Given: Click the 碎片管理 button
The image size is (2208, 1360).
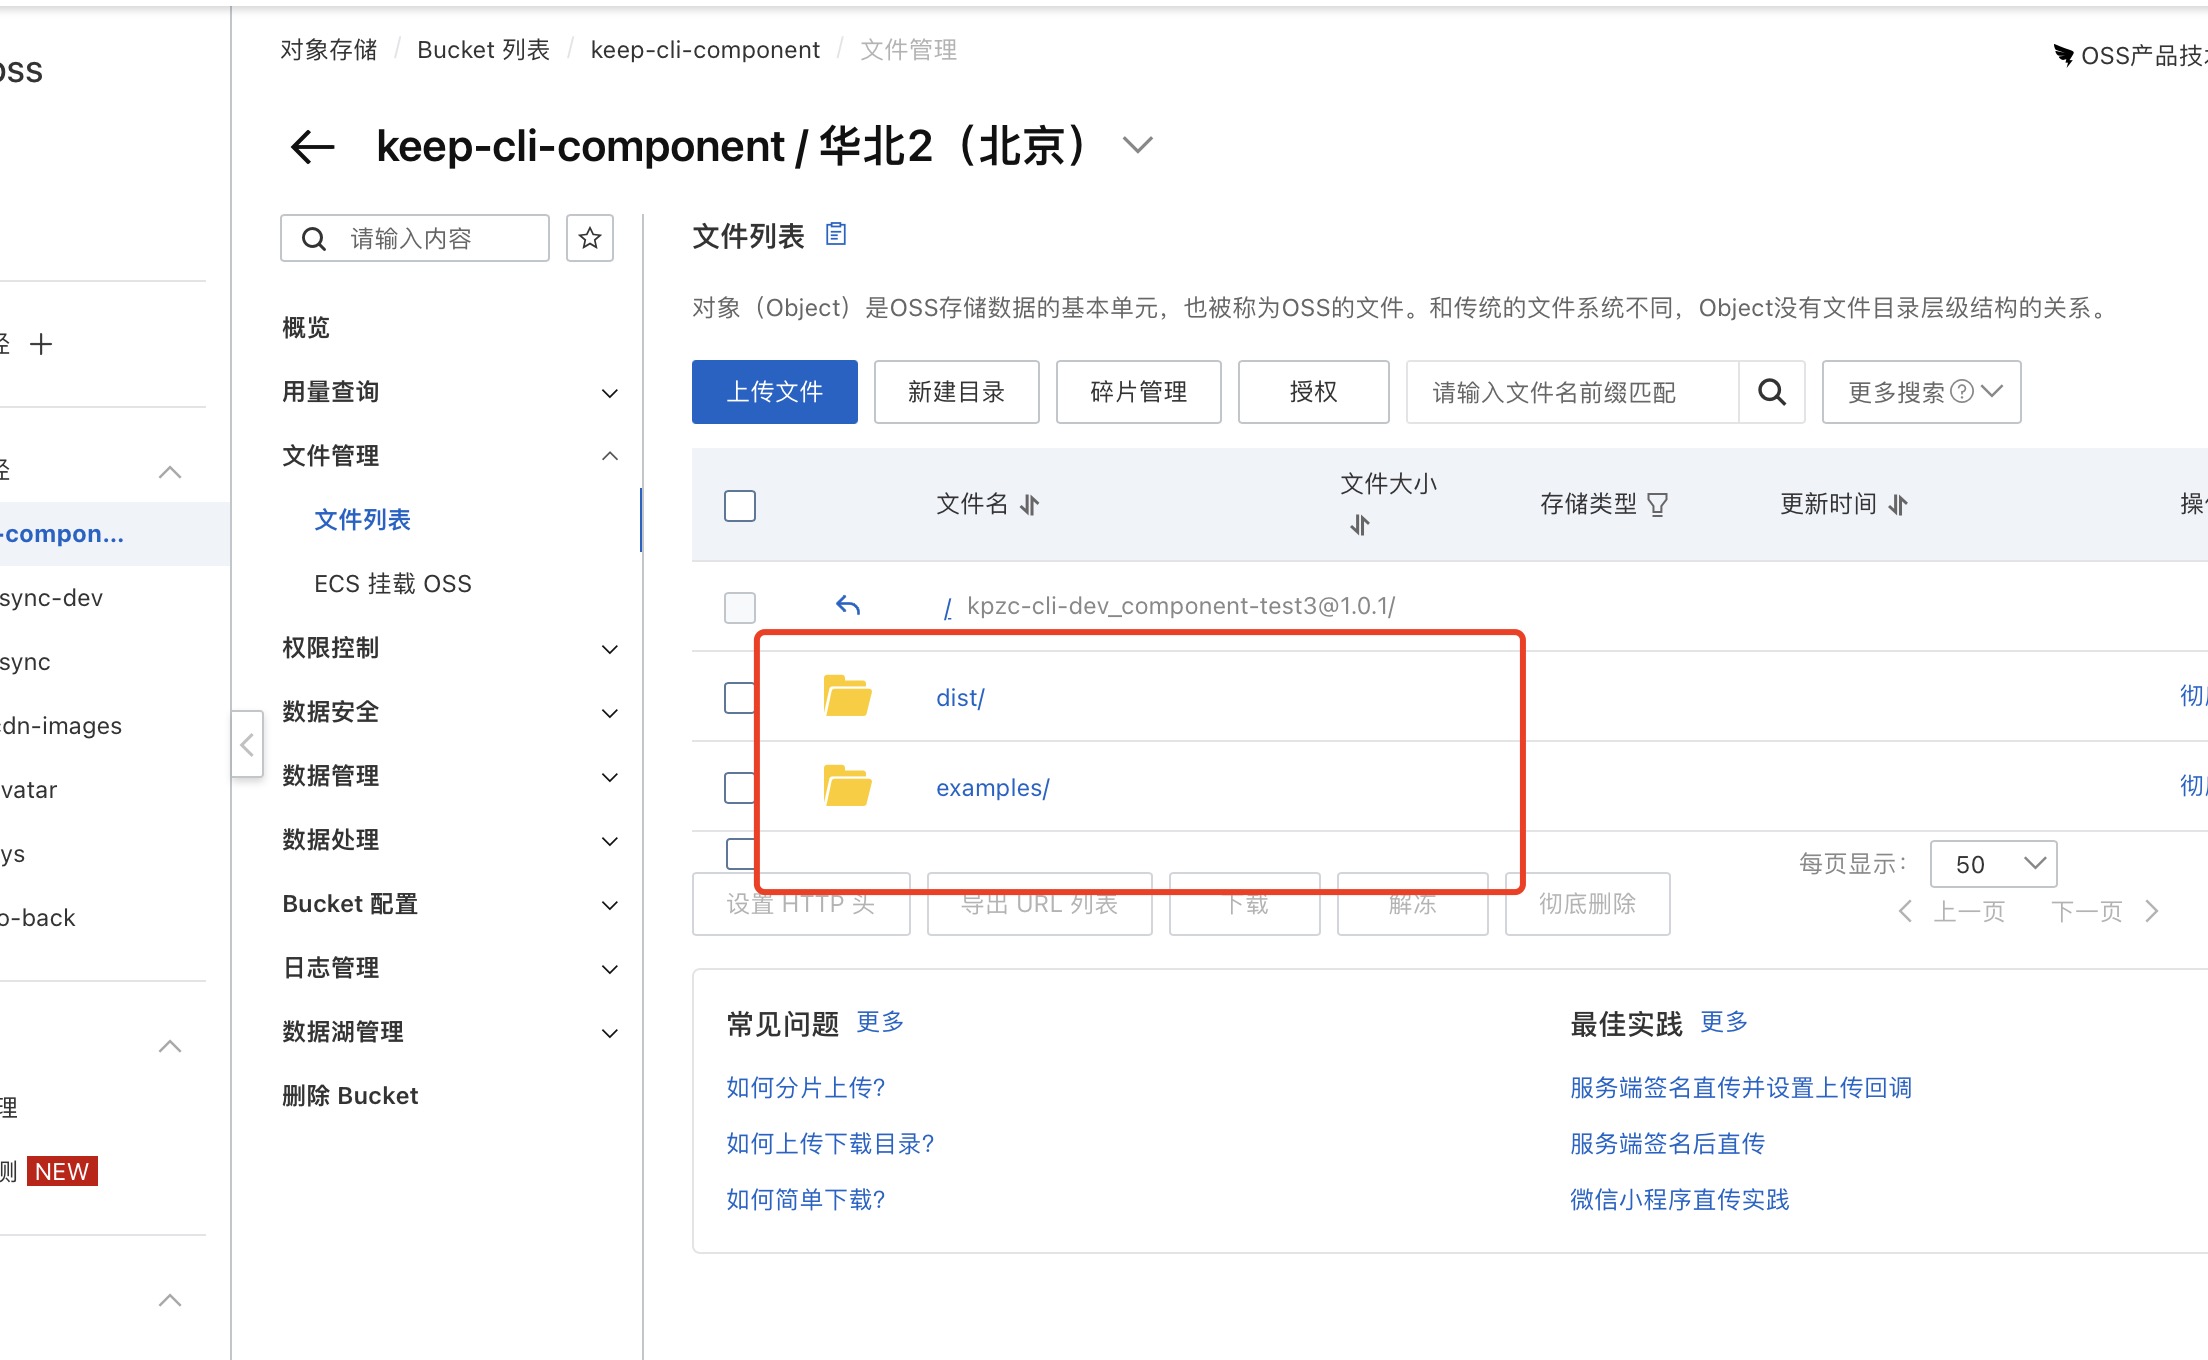Looking at the screenshot, I should tap(1139, 392).
